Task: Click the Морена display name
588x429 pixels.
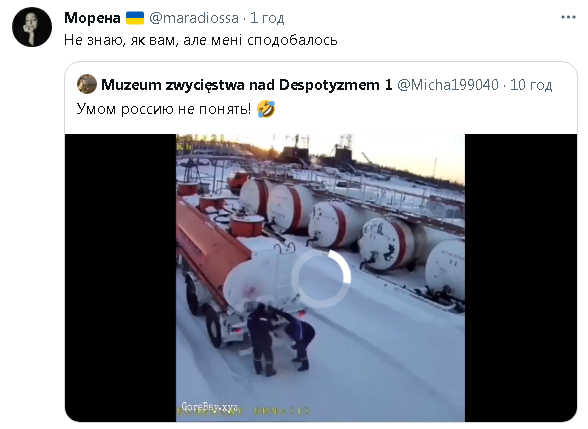Action: pyautogui.click(x=92, y=18)
